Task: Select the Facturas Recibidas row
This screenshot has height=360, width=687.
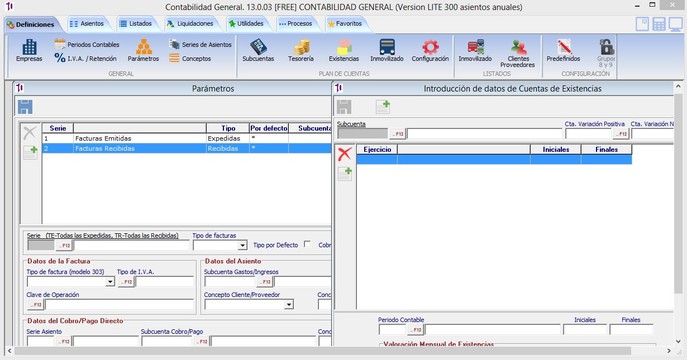Action: click(x=187, y=148)
